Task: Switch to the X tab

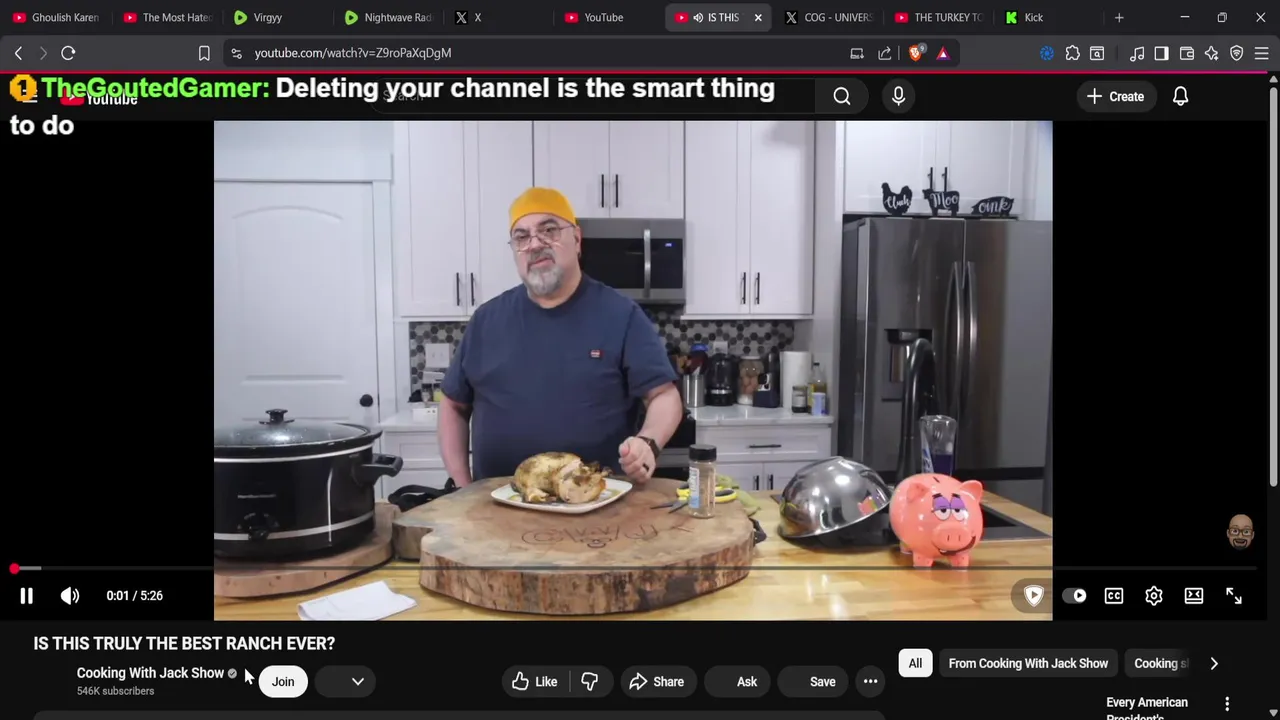Action: [x=498, y=17]
